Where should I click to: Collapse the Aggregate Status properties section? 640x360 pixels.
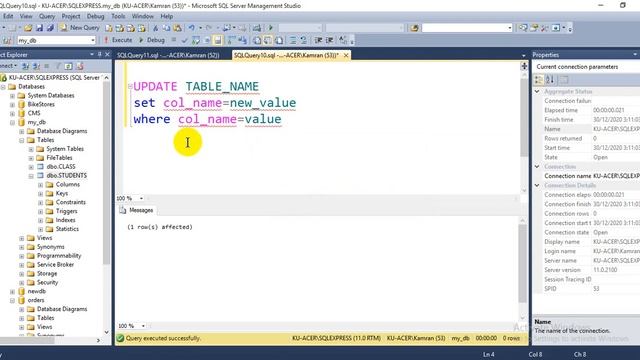pos(537,91)
